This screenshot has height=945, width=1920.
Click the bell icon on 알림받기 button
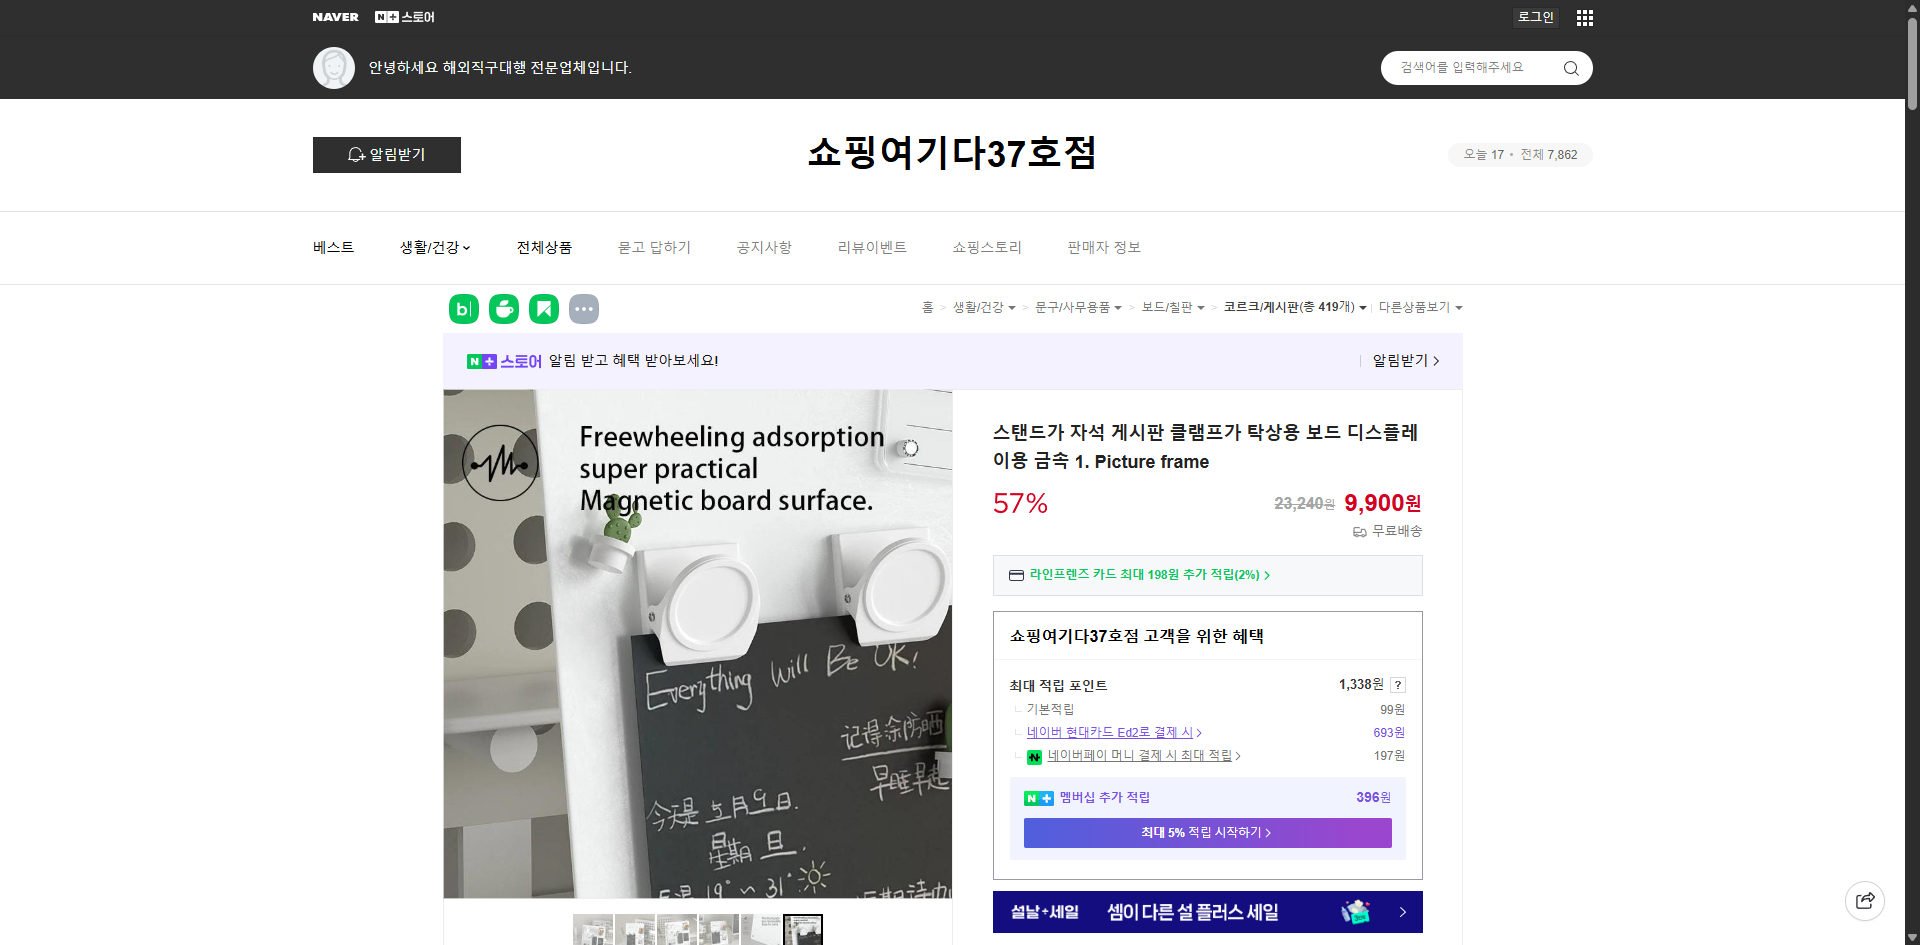[x=356, y=155]
